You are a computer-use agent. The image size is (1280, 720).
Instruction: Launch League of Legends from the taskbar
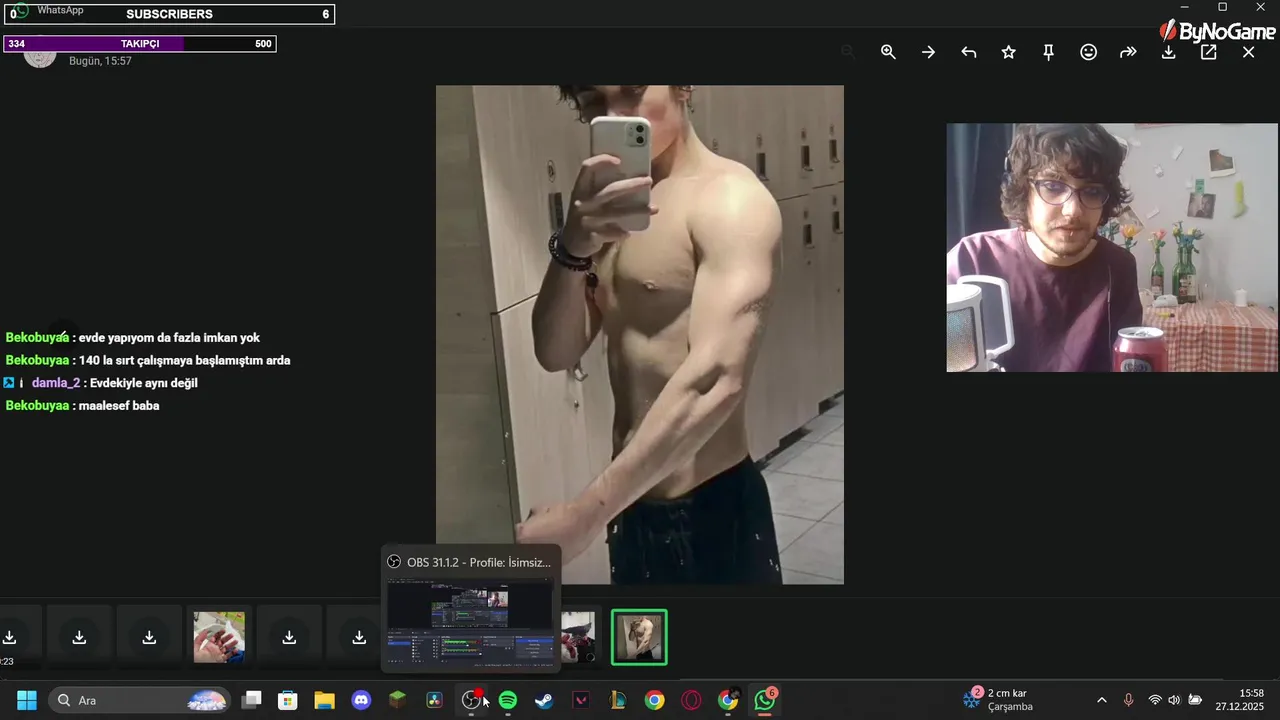tap(617, 700)
